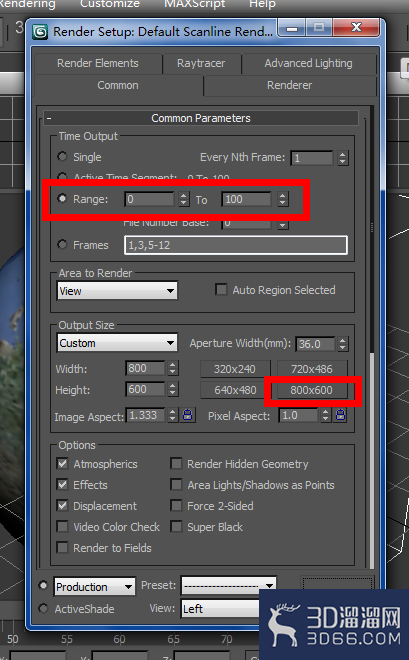Screen dimensions: 409x660
Task: Click the Range start frame field
Action: 149,199
